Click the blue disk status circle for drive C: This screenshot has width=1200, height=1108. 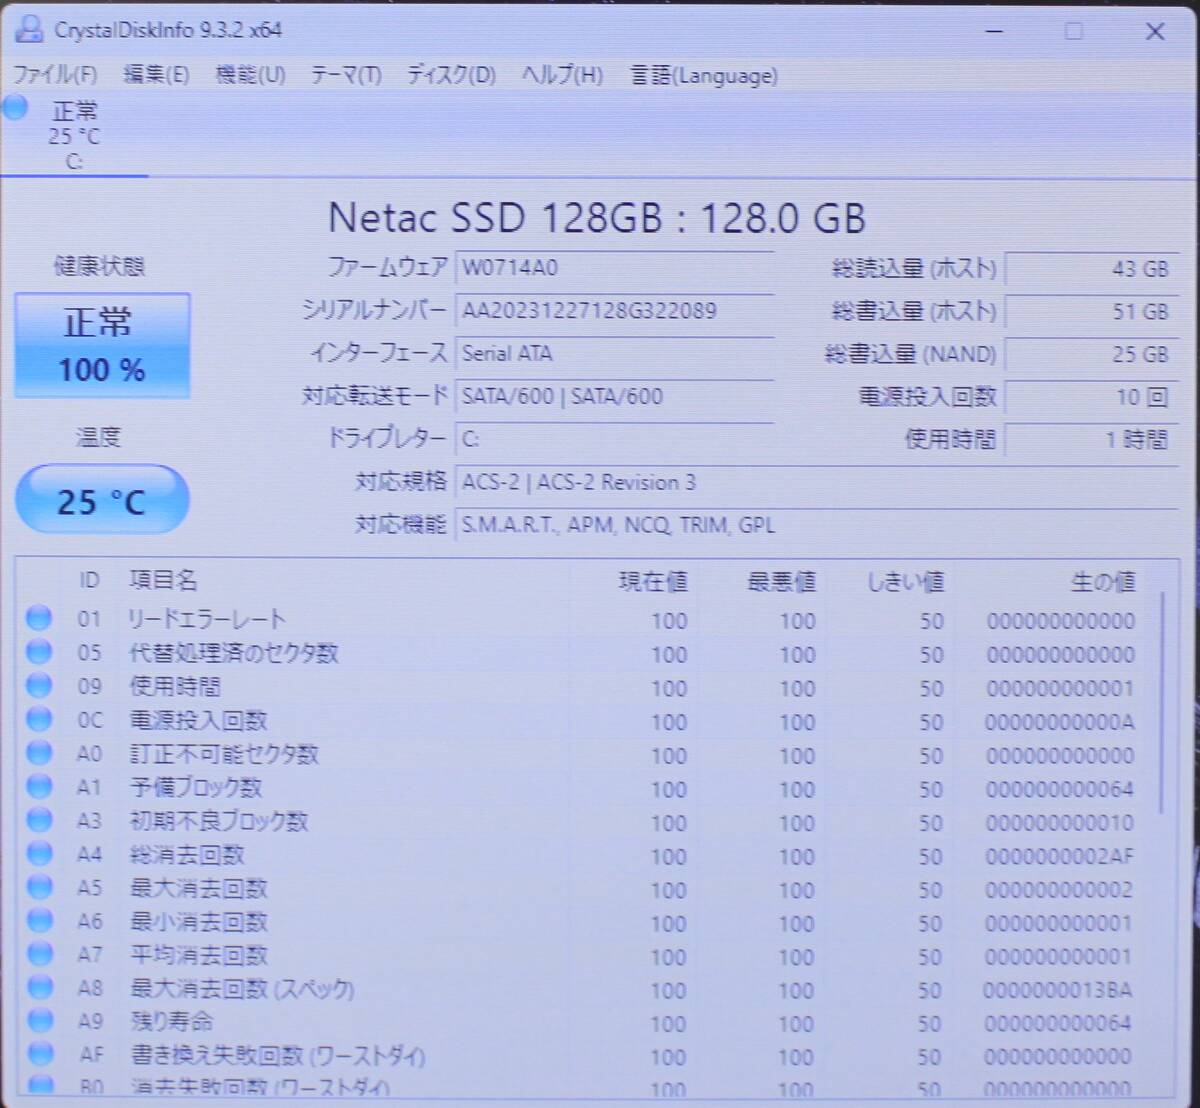(x=15, y=107)
